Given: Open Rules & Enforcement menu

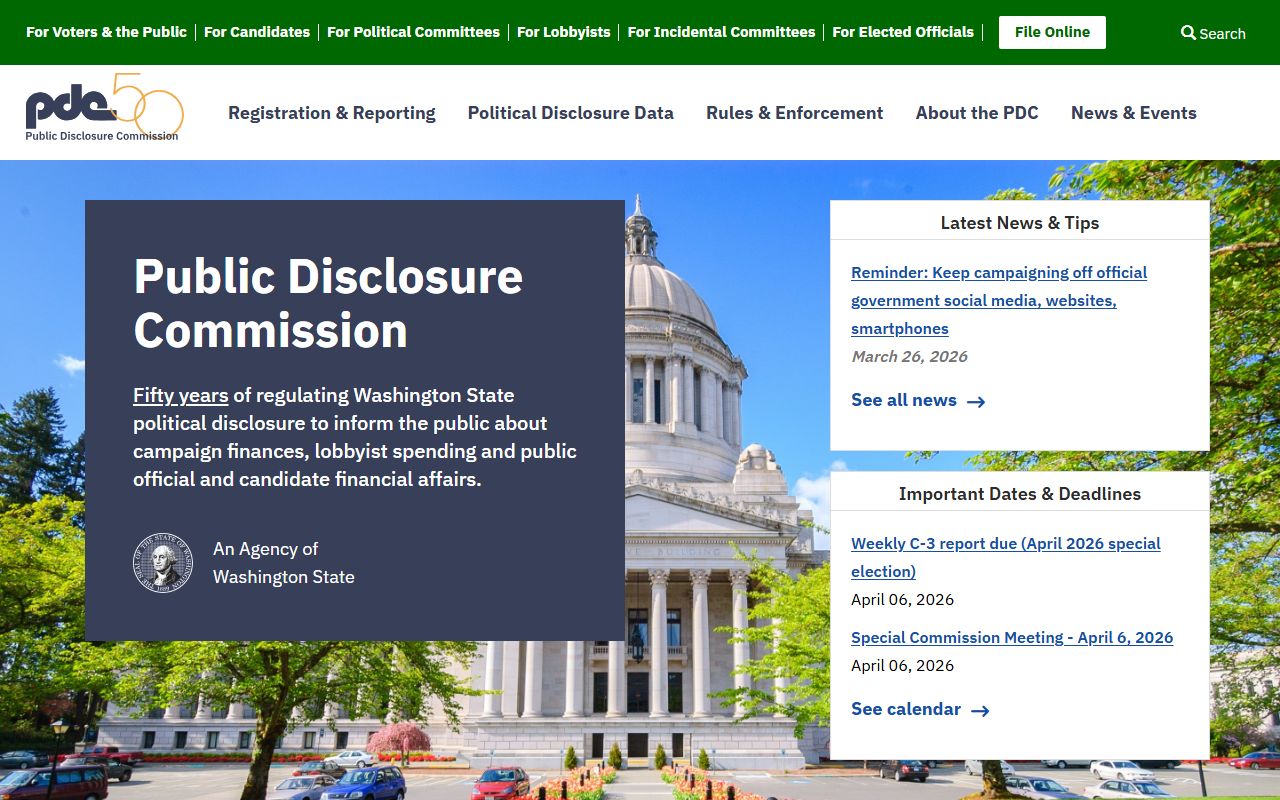Looking at the screenshot, I should click(795, 113).
